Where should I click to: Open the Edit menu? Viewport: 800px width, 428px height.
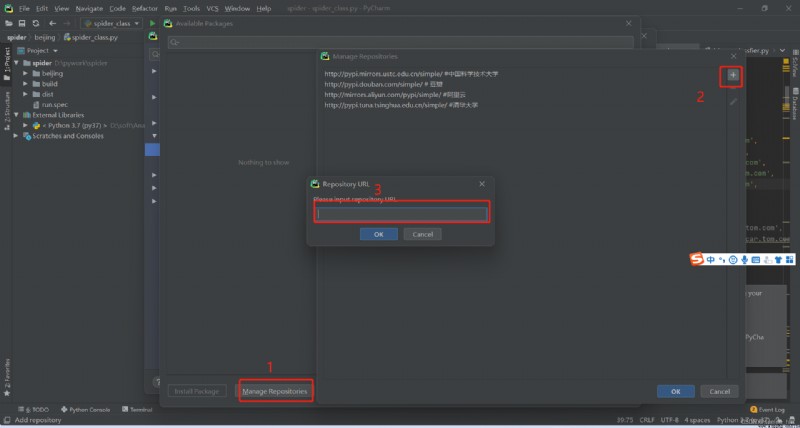[x=42, y=9]
